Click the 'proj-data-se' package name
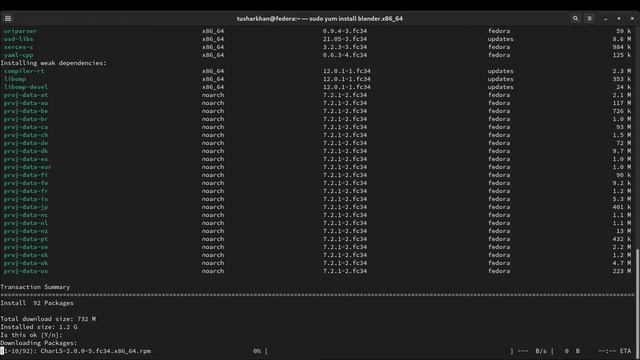The height and width of the screenshot is (360, 640). click(x=26, y=247)
